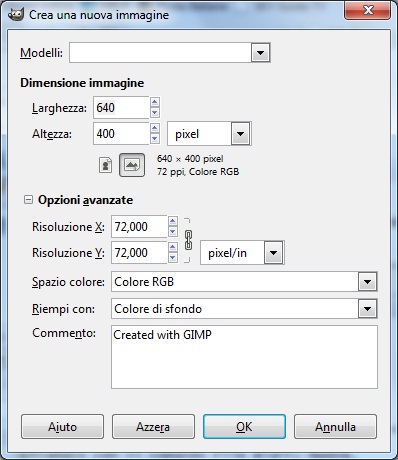Confirm with the OK button
The image size is (398, 460).
tap(244, 427)
